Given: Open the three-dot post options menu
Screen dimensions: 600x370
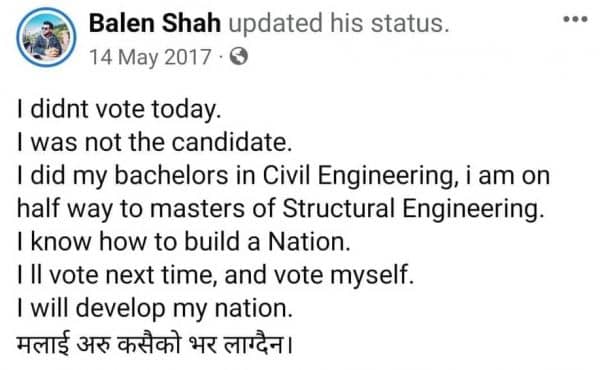Looking at the screenshot, I should point(575,19).
